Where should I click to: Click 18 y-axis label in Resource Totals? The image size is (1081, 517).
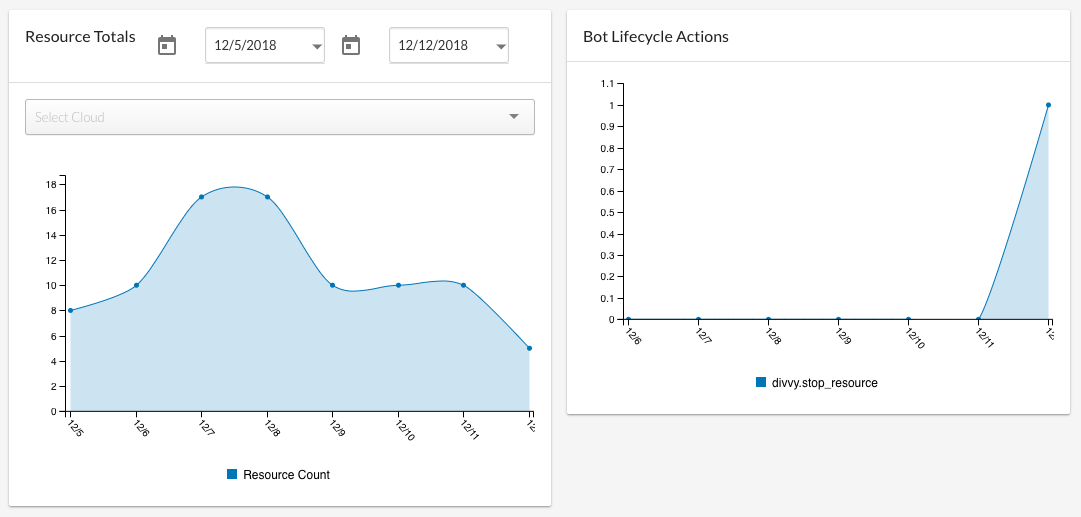(51, 185)
